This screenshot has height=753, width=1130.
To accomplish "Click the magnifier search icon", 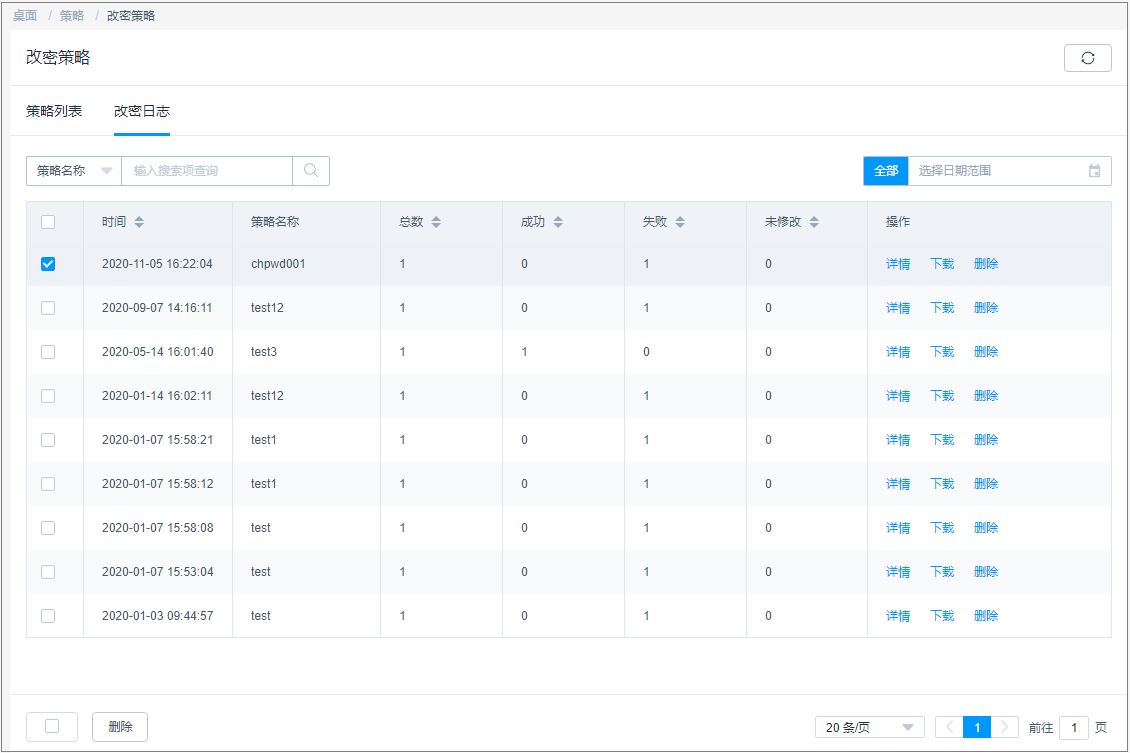I will pyautogui.click(x=311, y=171).
